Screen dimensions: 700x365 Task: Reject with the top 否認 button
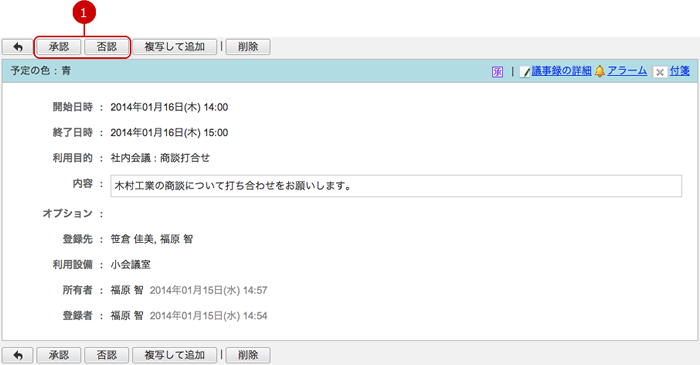[x=107, y=47]
